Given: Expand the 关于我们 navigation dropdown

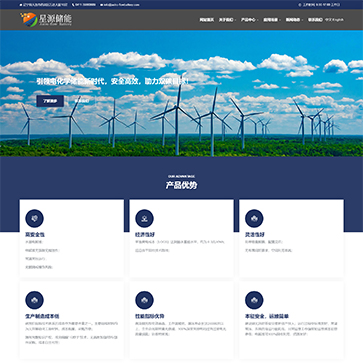Looking at the screenshot, I should pyautogui.click(x=227, y=20).
